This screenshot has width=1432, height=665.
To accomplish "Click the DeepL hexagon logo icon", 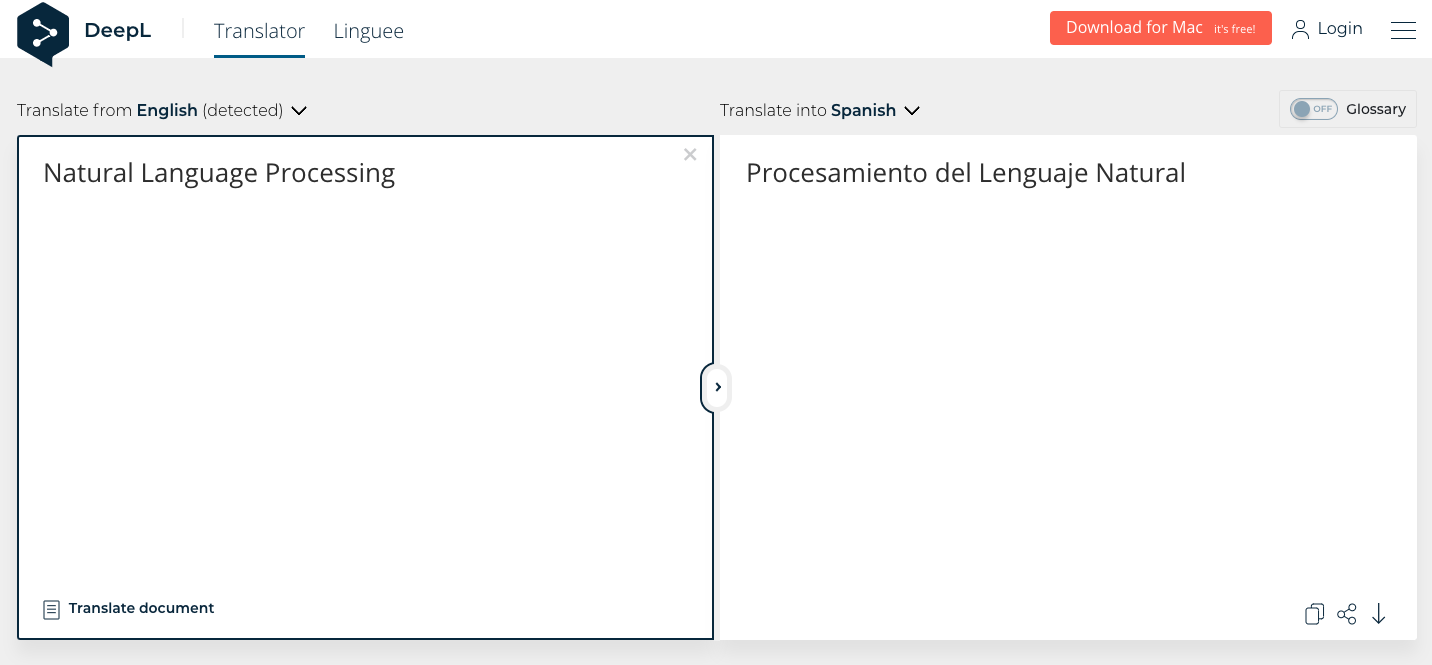I will pos(43,34).
